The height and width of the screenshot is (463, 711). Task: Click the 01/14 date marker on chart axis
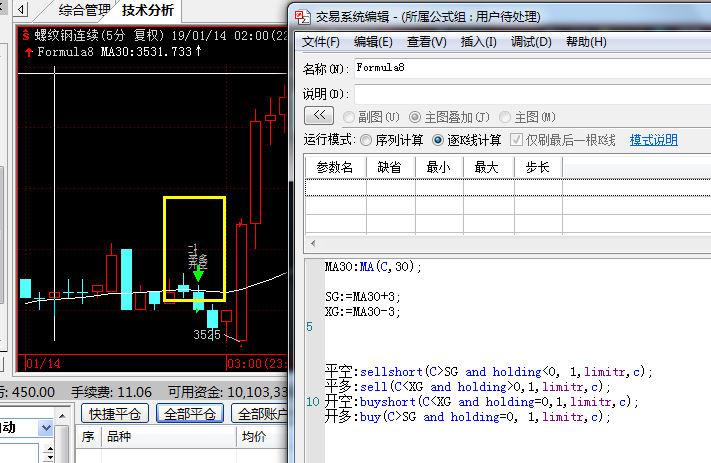43,364
